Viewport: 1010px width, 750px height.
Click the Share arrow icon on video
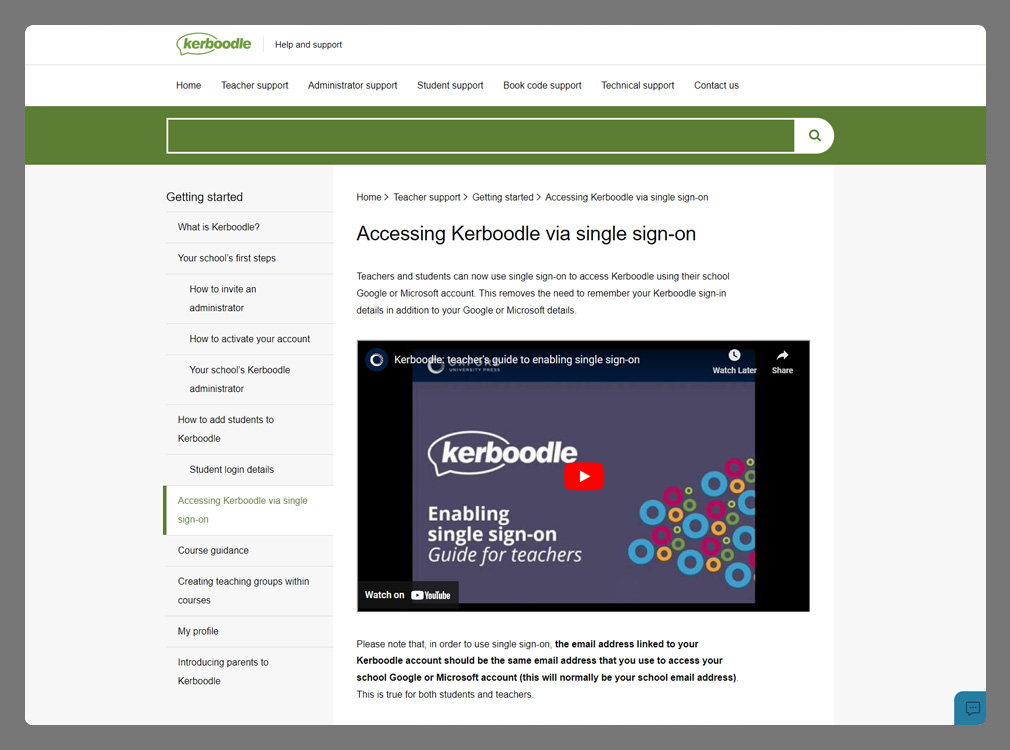click(x=782, y=355)
